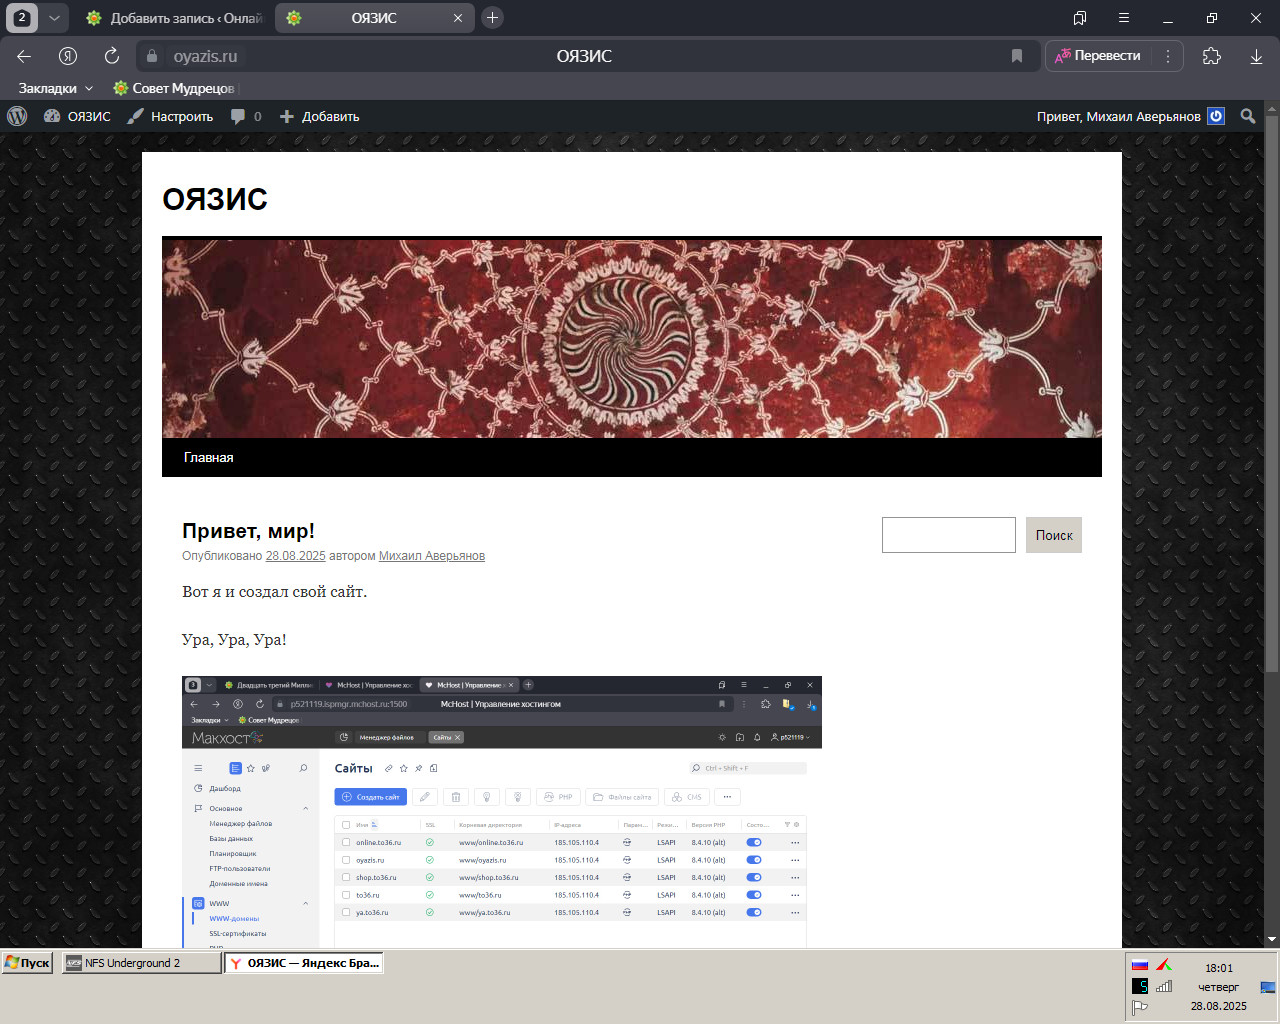Screen dimensions: 1280x1024
Task: Click the monitor icon in system tray
Action: tap(1267, 987)
